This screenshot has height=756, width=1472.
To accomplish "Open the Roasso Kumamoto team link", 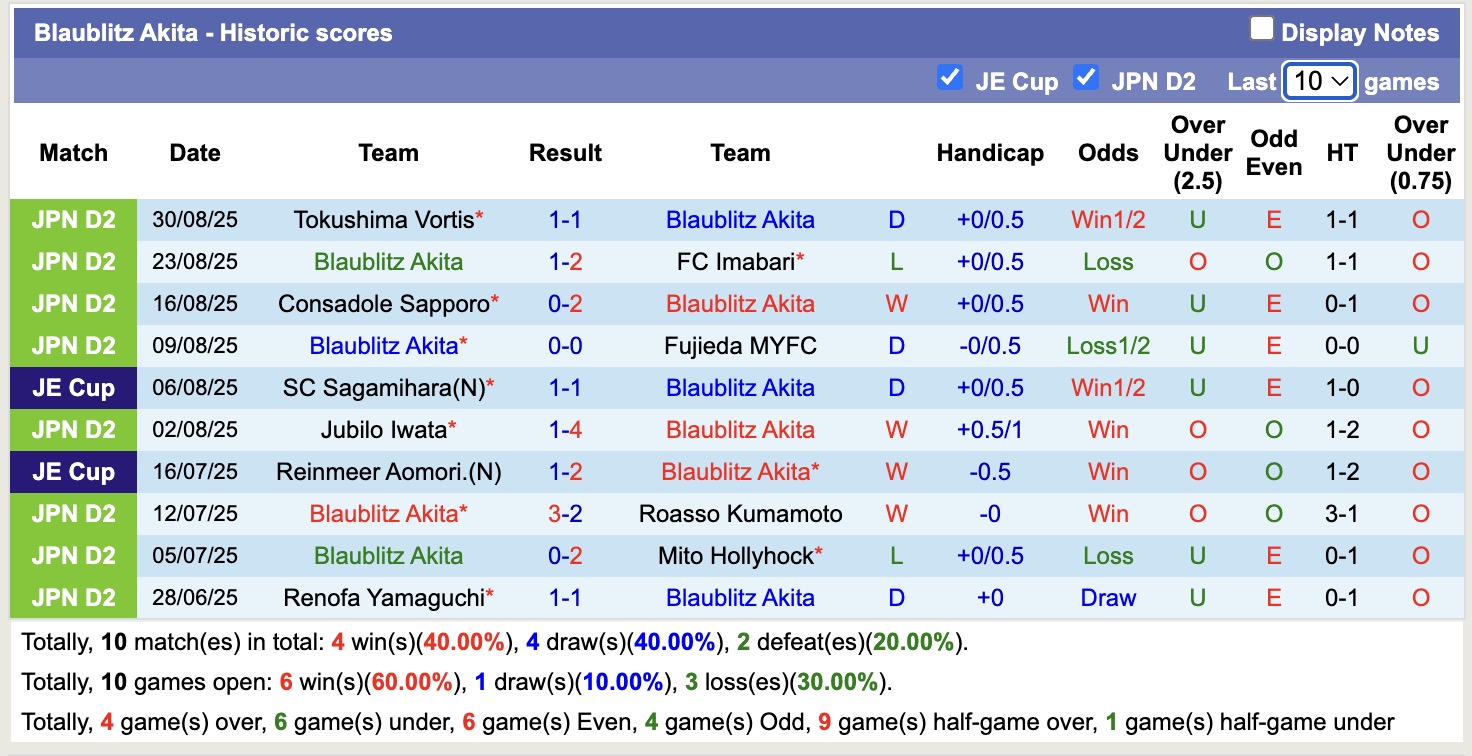I will [x=740, y=514].
